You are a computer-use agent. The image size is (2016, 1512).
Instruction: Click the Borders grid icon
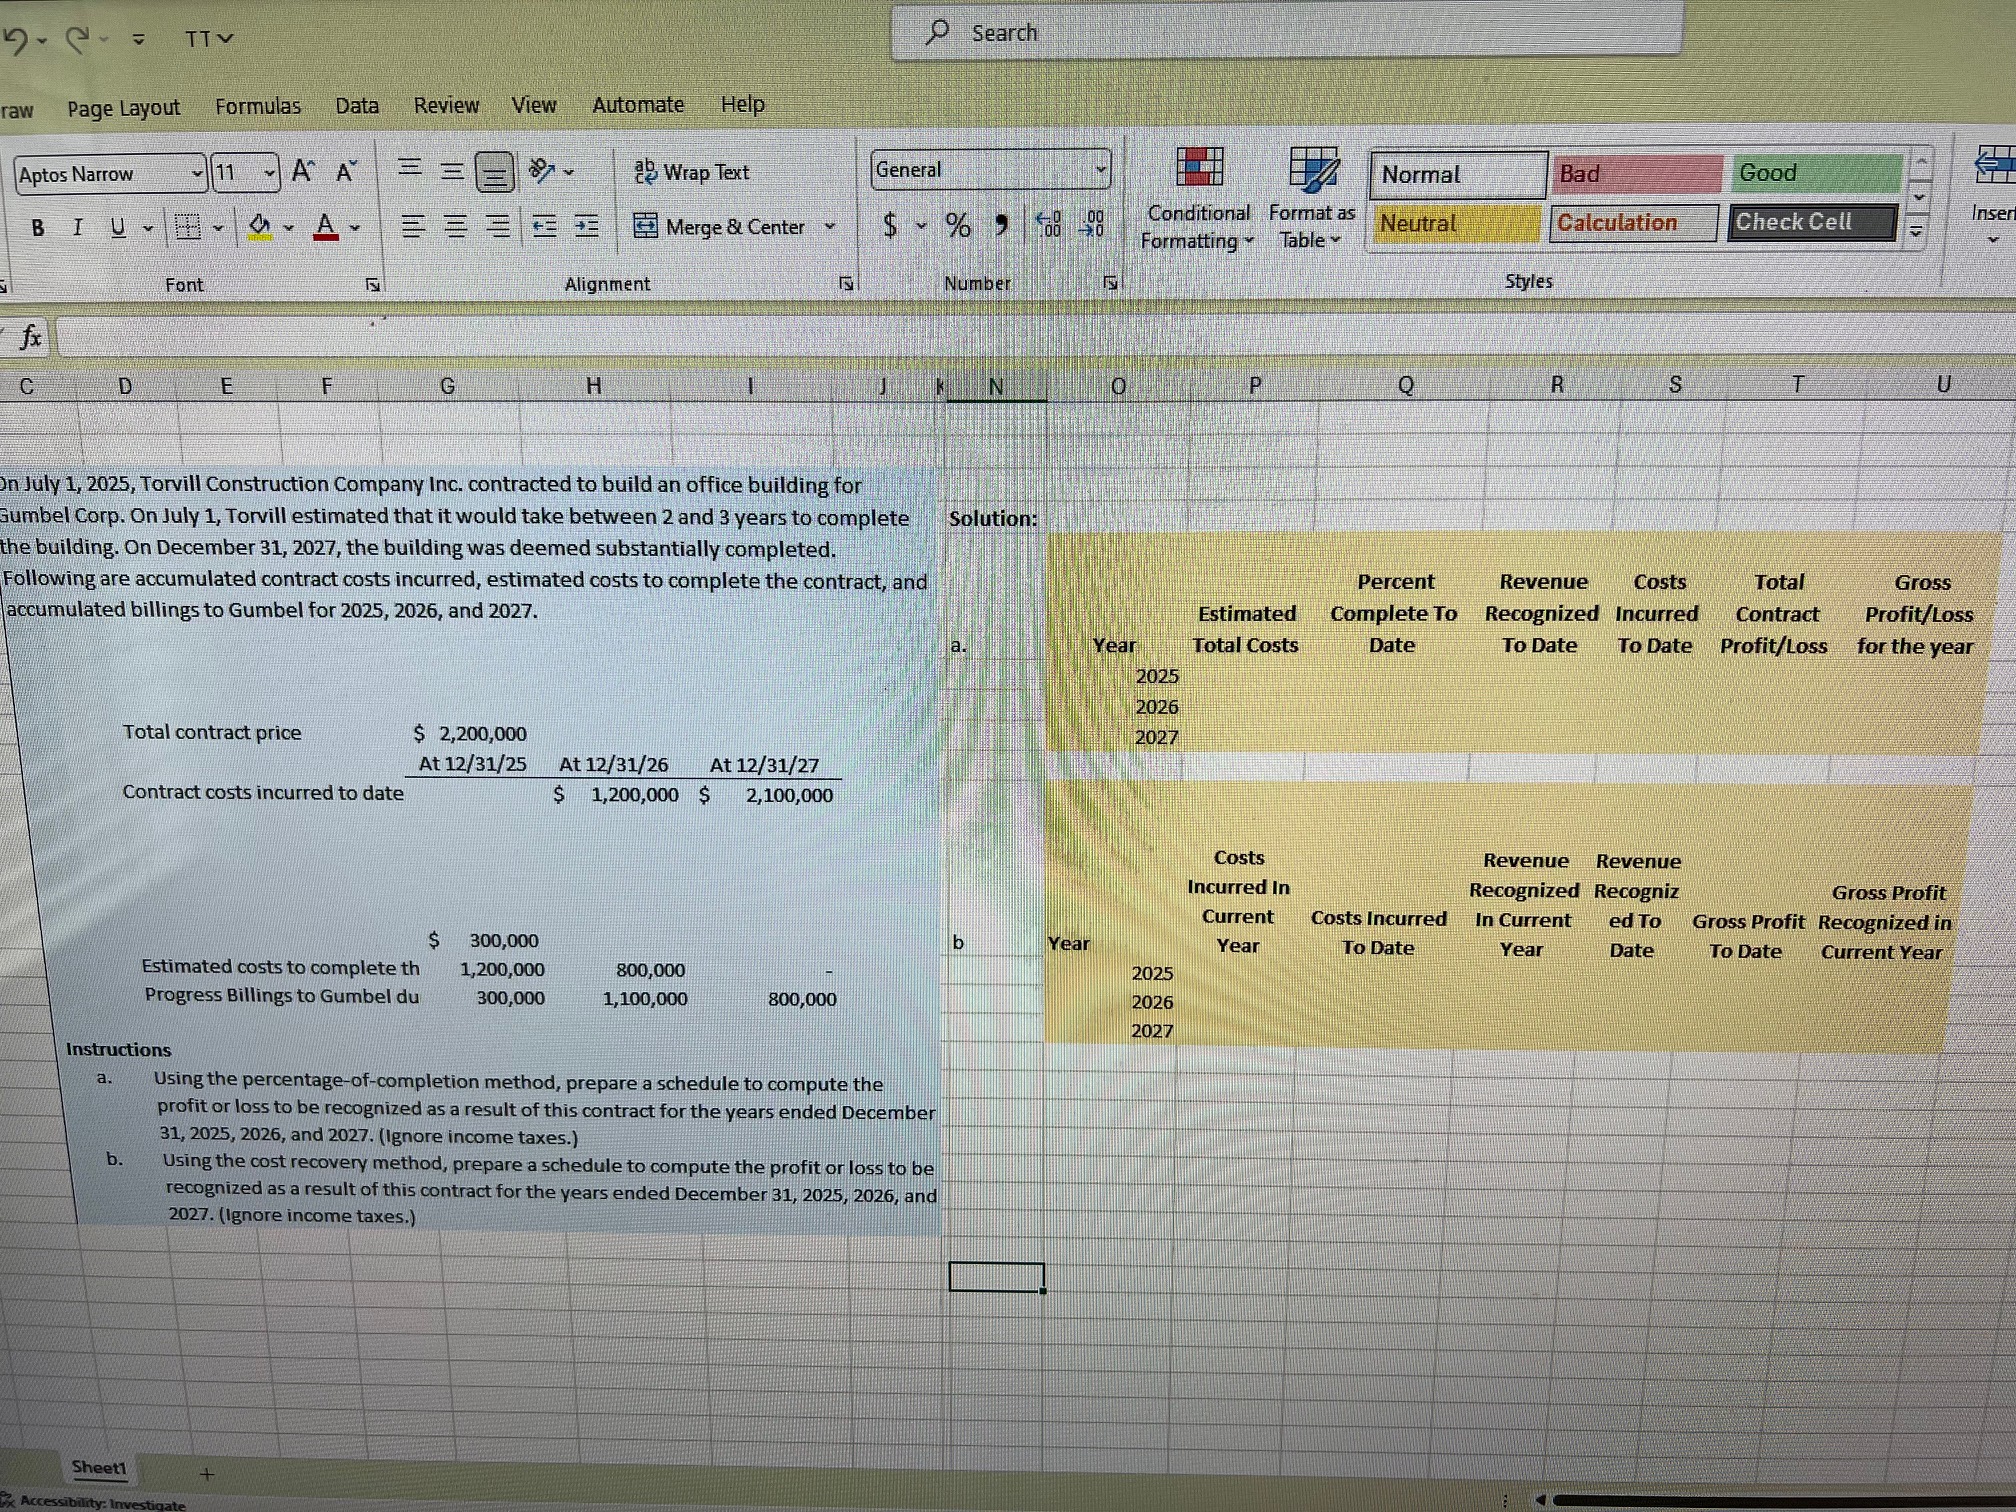[x=187, y=228]
